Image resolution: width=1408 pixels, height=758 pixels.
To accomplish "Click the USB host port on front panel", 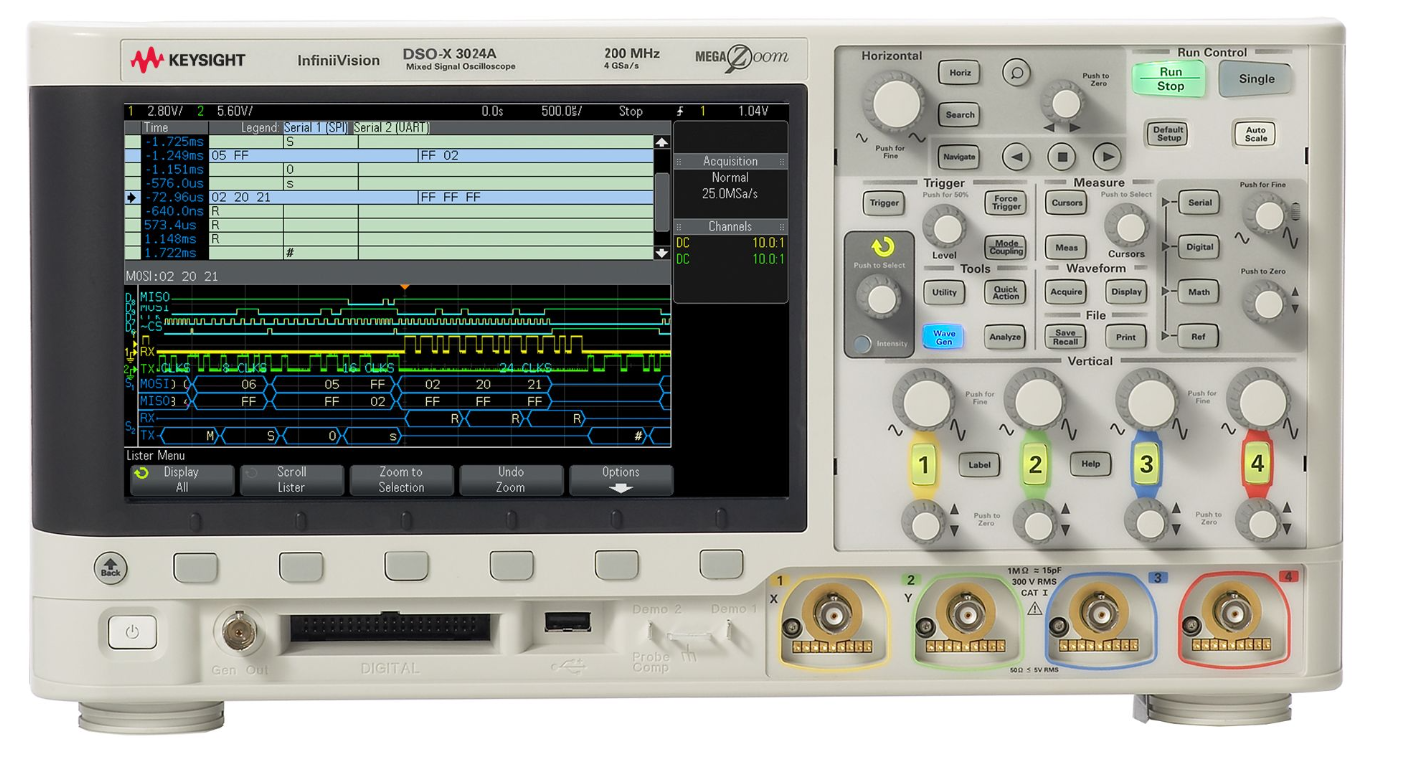I will coord(567,622).
